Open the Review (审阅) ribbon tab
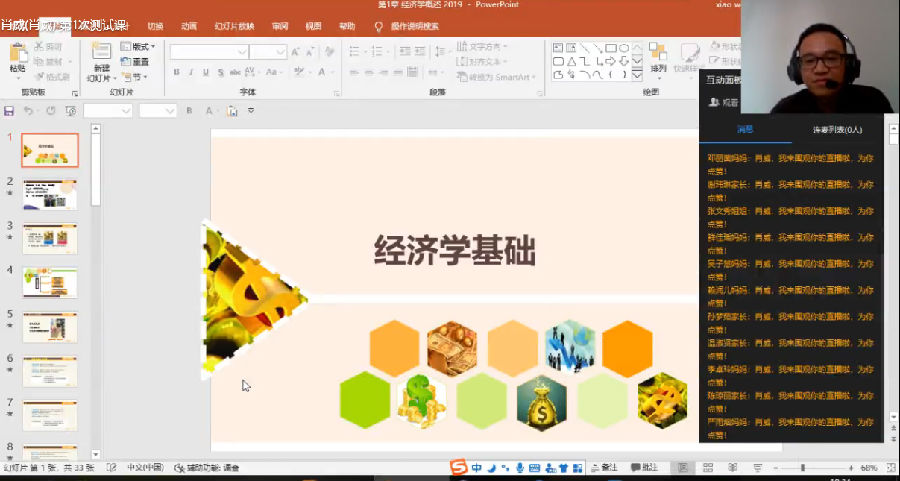 coord(280,26)
